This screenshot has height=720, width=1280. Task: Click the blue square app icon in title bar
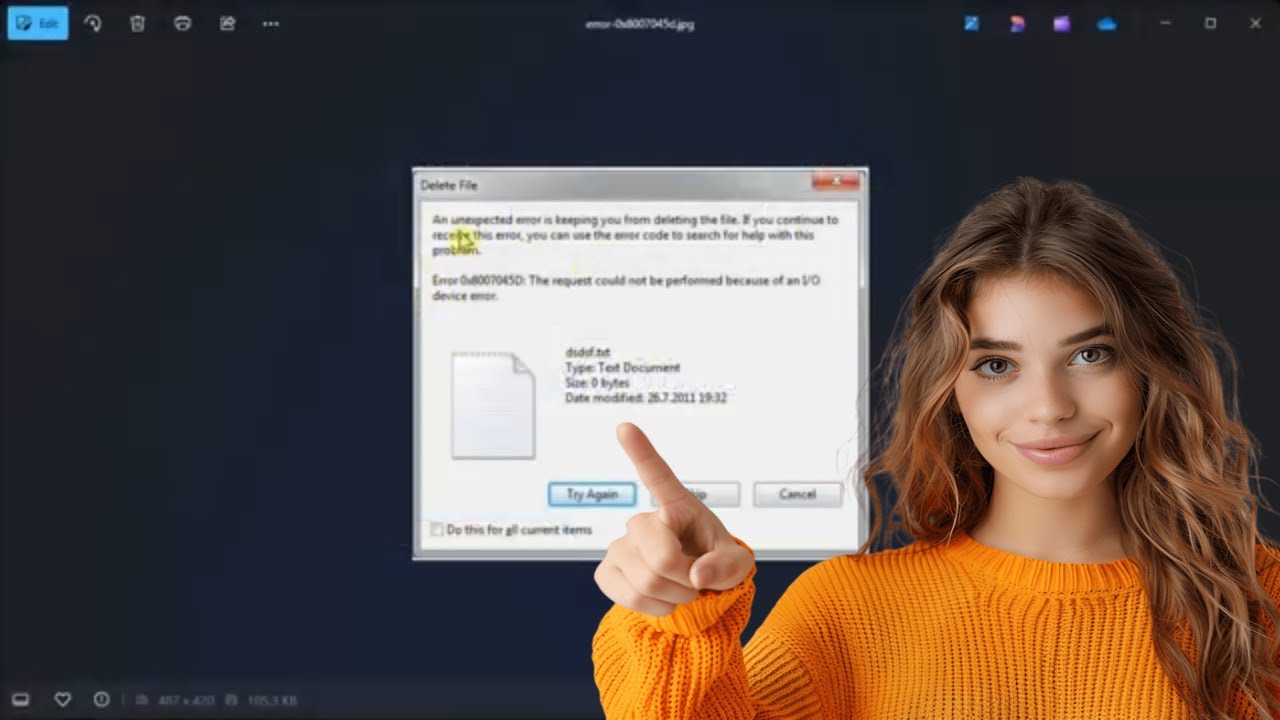click(972, 23)
